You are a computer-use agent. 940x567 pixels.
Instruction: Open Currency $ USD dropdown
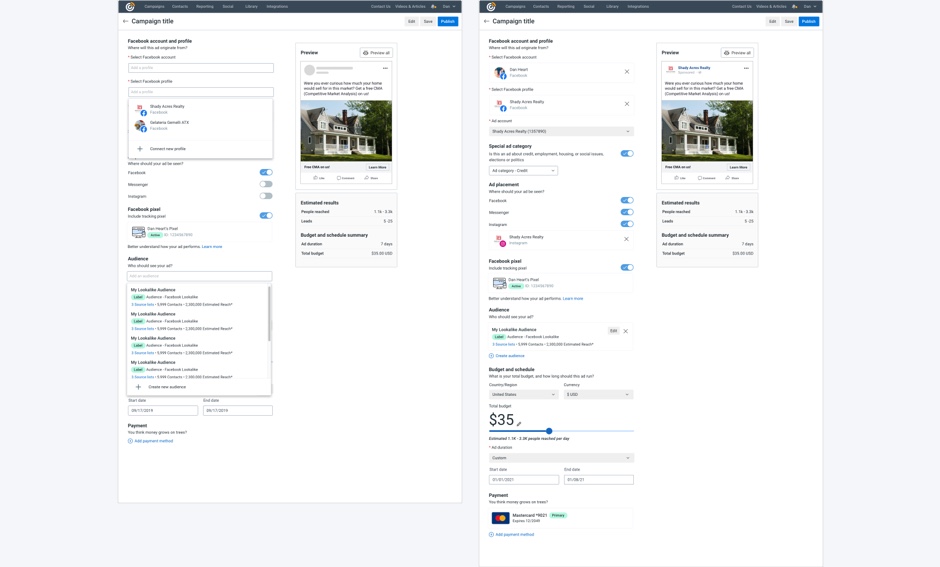[x=599, y=394]
